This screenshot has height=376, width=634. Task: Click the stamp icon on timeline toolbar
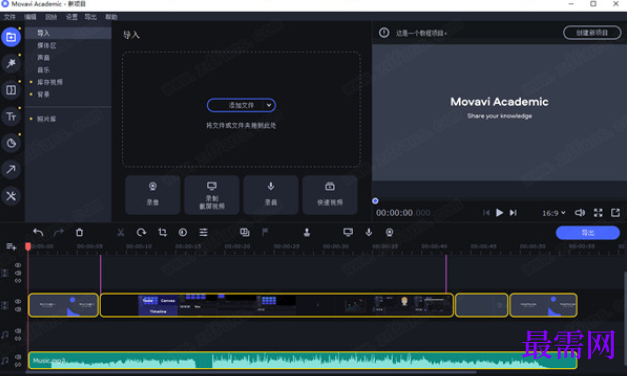pyautogui.click(x=307, y=232)
